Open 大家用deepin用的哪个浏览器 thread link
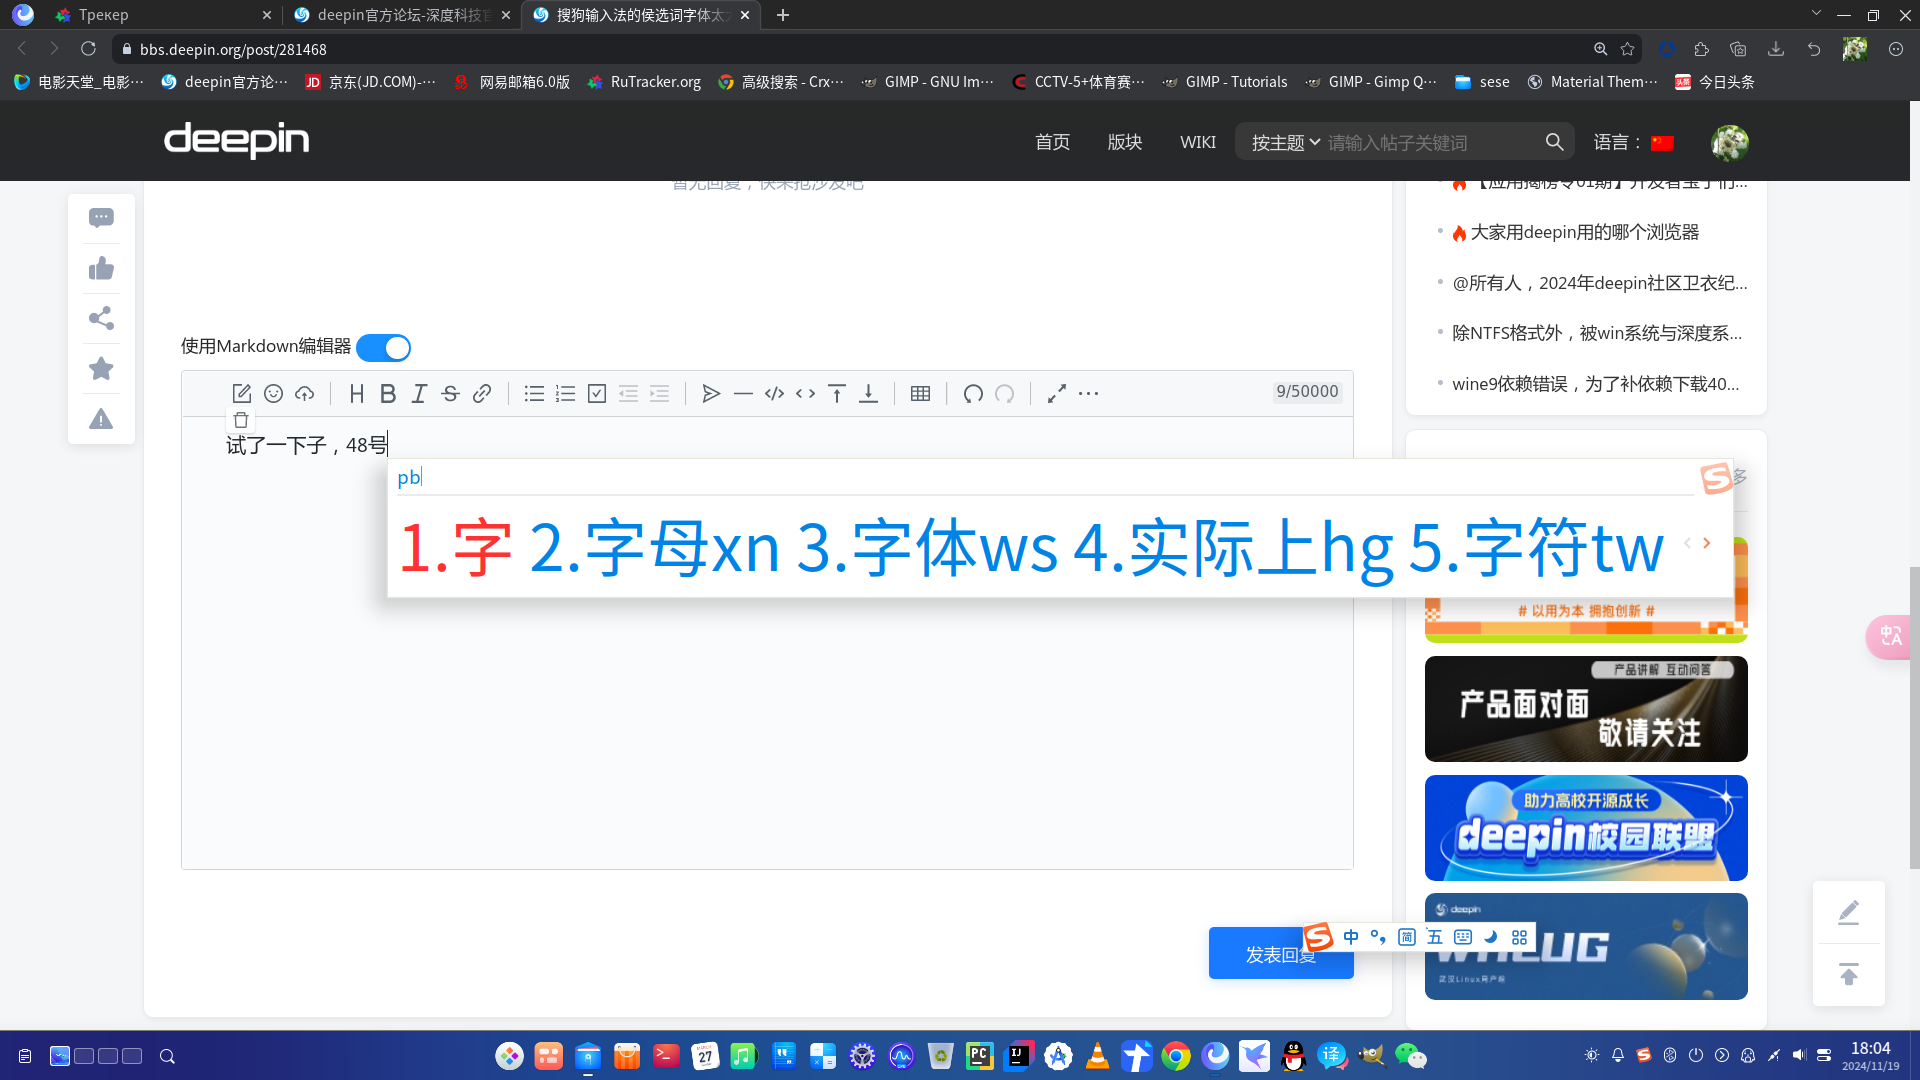The width and height of the screenshot is (1920, 1080). (1584, 232)
